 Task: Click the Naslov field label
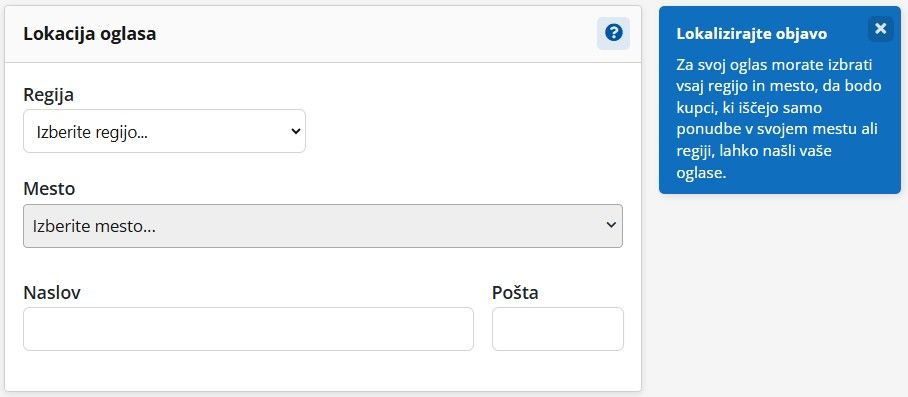(52, 292)
